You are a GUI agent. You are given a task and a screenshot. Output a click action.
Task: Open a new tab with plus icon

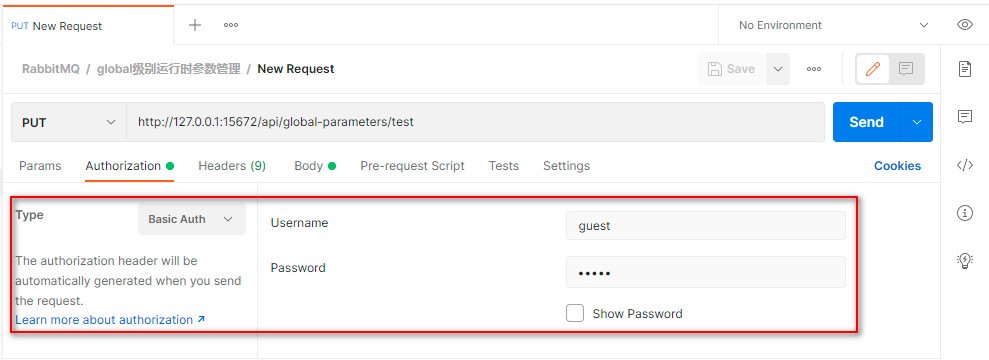pyautogui.click(x=195, y=25)
